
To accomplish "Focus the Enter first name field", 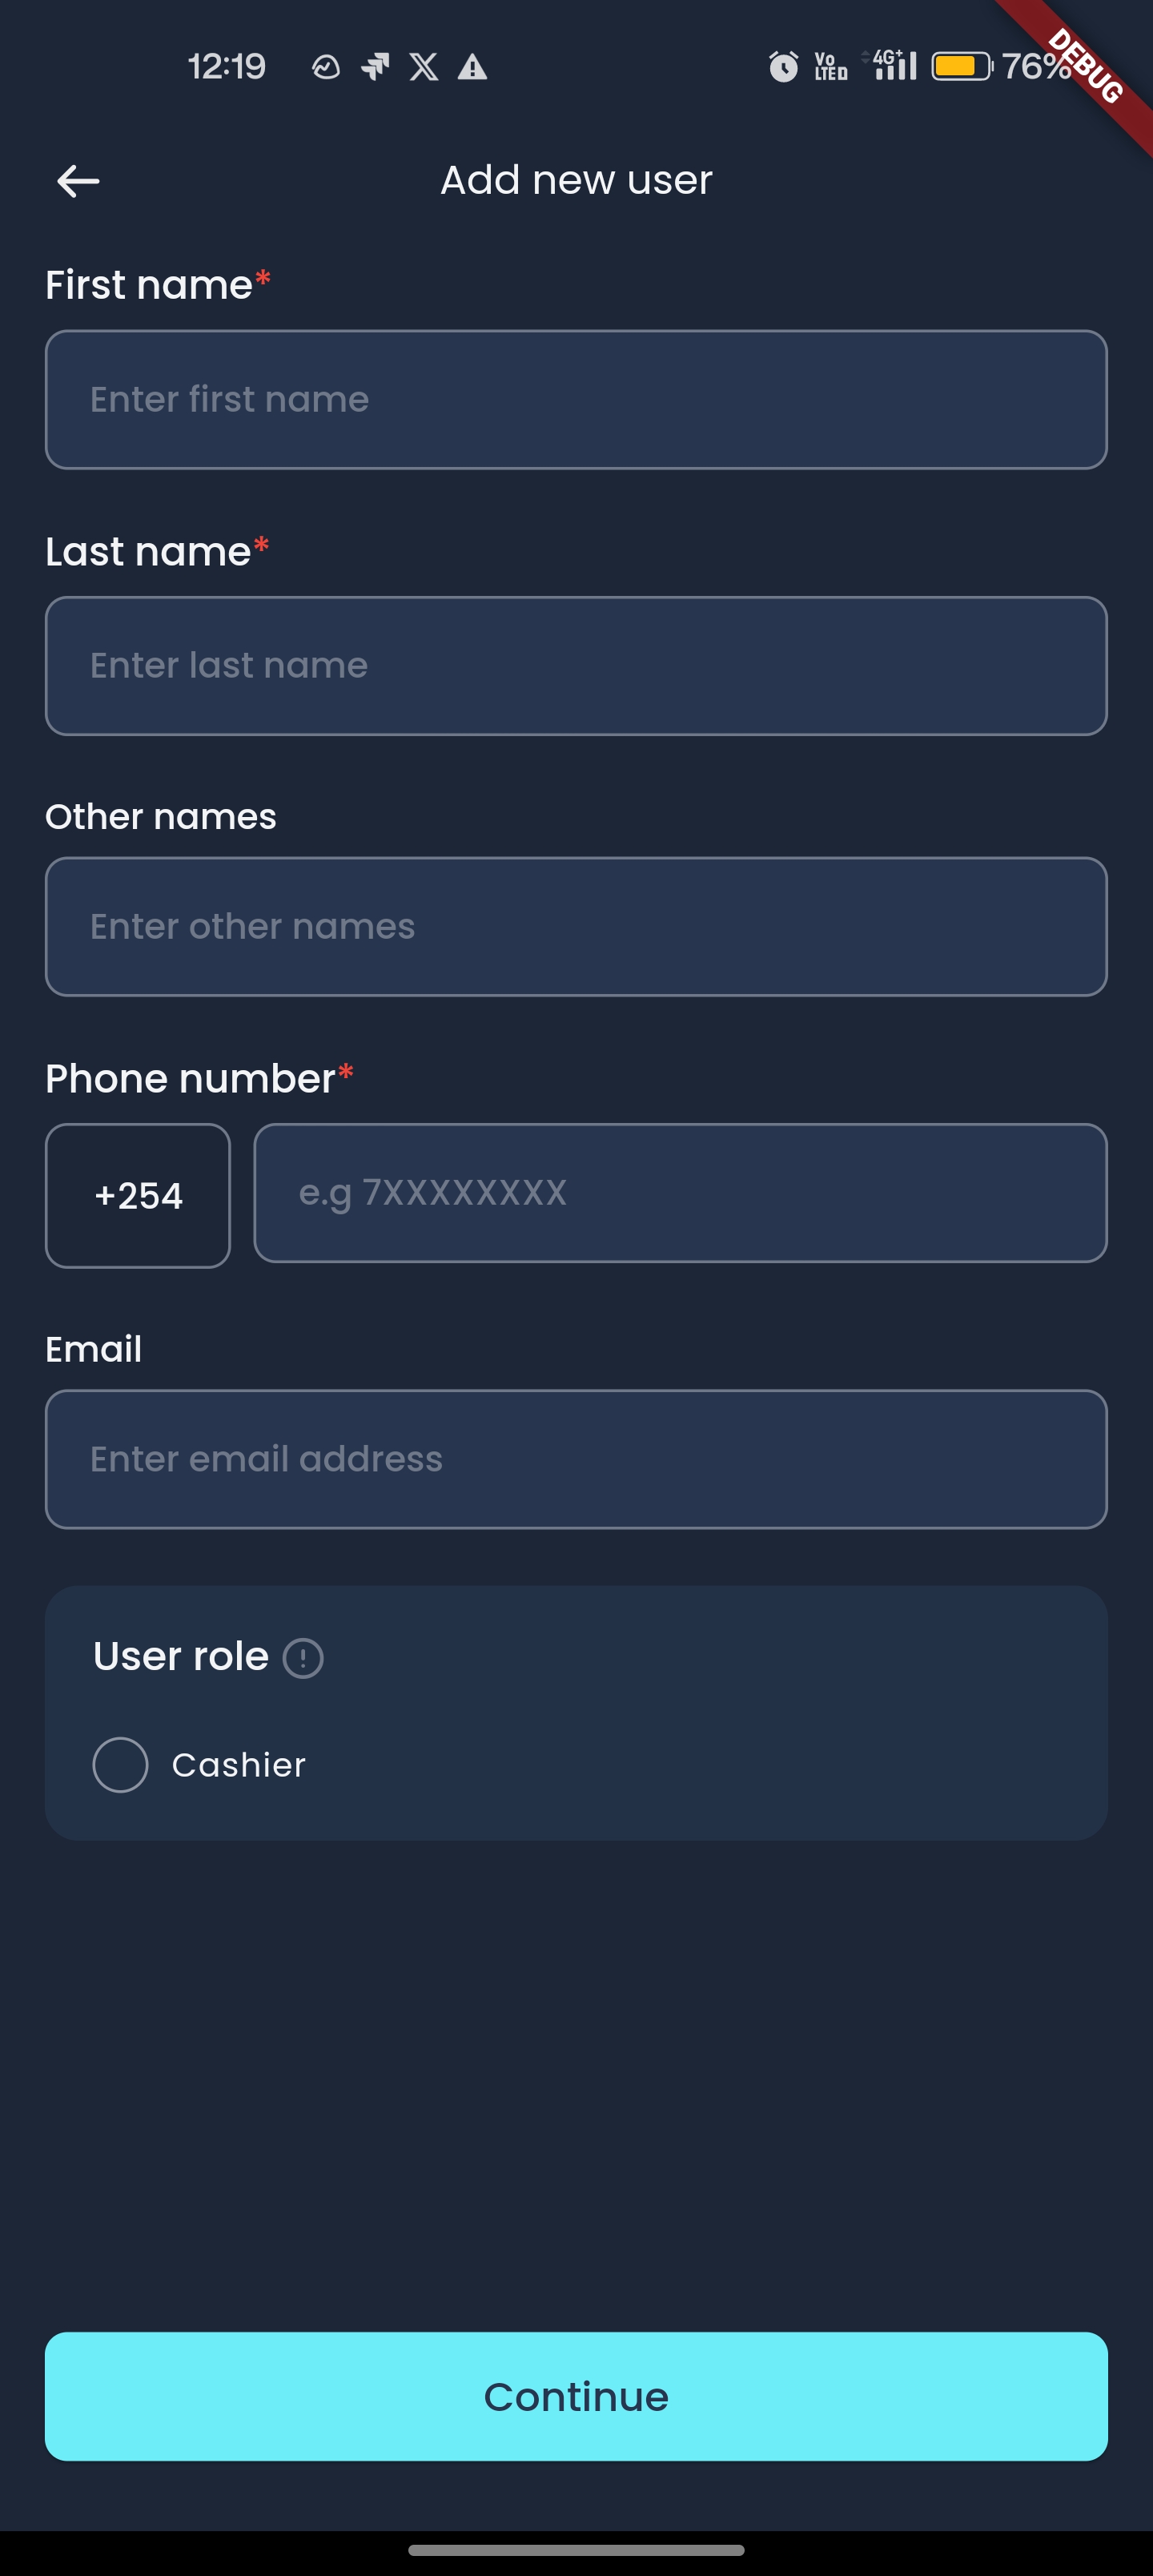I will click(x=576, y=400).
